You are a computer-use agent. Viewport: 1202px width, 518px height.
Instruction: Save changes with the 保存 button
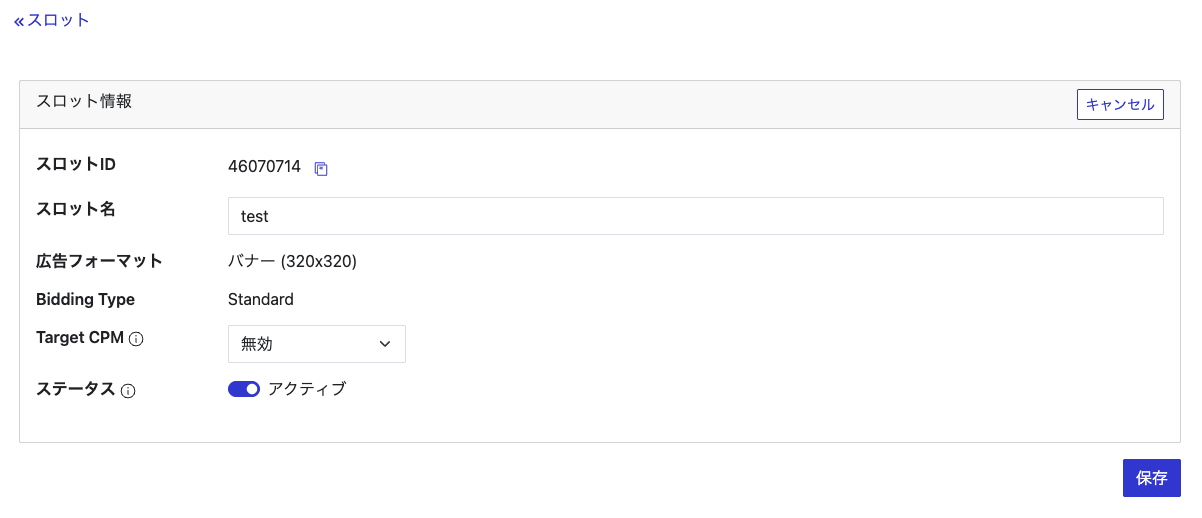[x=1151, y=478]
